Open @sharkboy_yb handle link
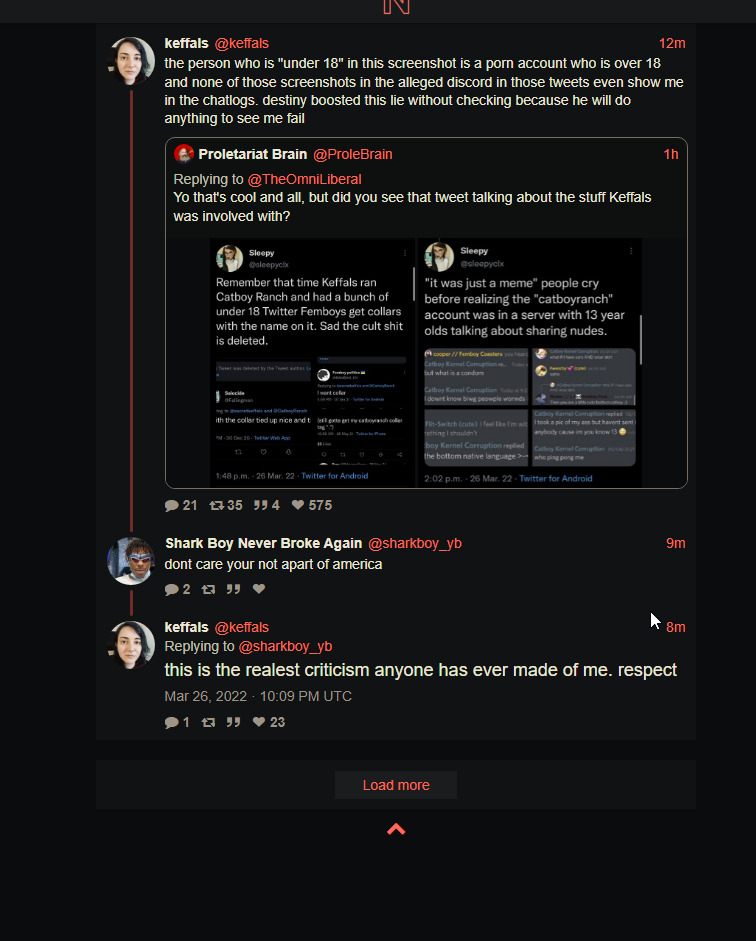This screenshot has width=756, height=941. pyautogui.click(x=415, y=543)
